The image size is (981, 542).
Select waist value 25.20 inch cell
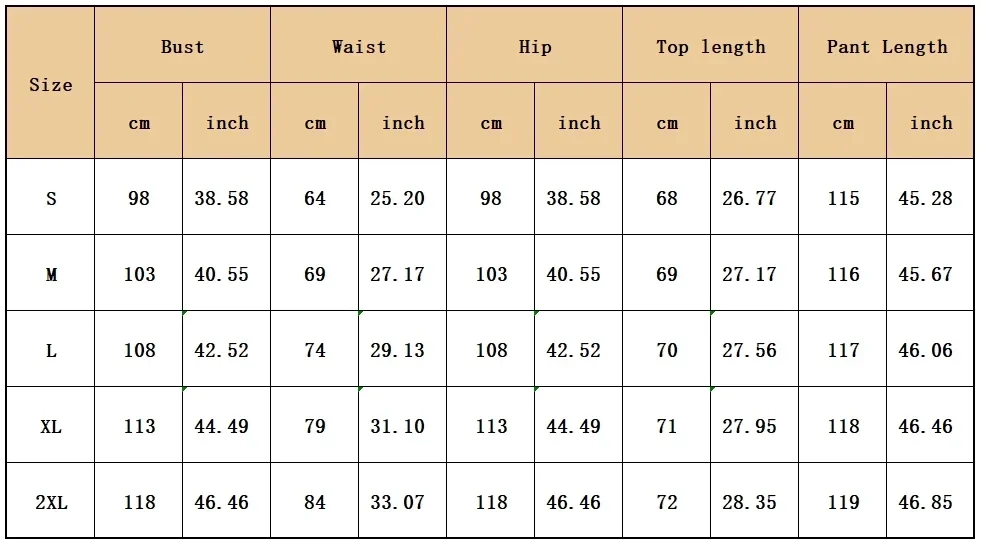click(402, 197)
